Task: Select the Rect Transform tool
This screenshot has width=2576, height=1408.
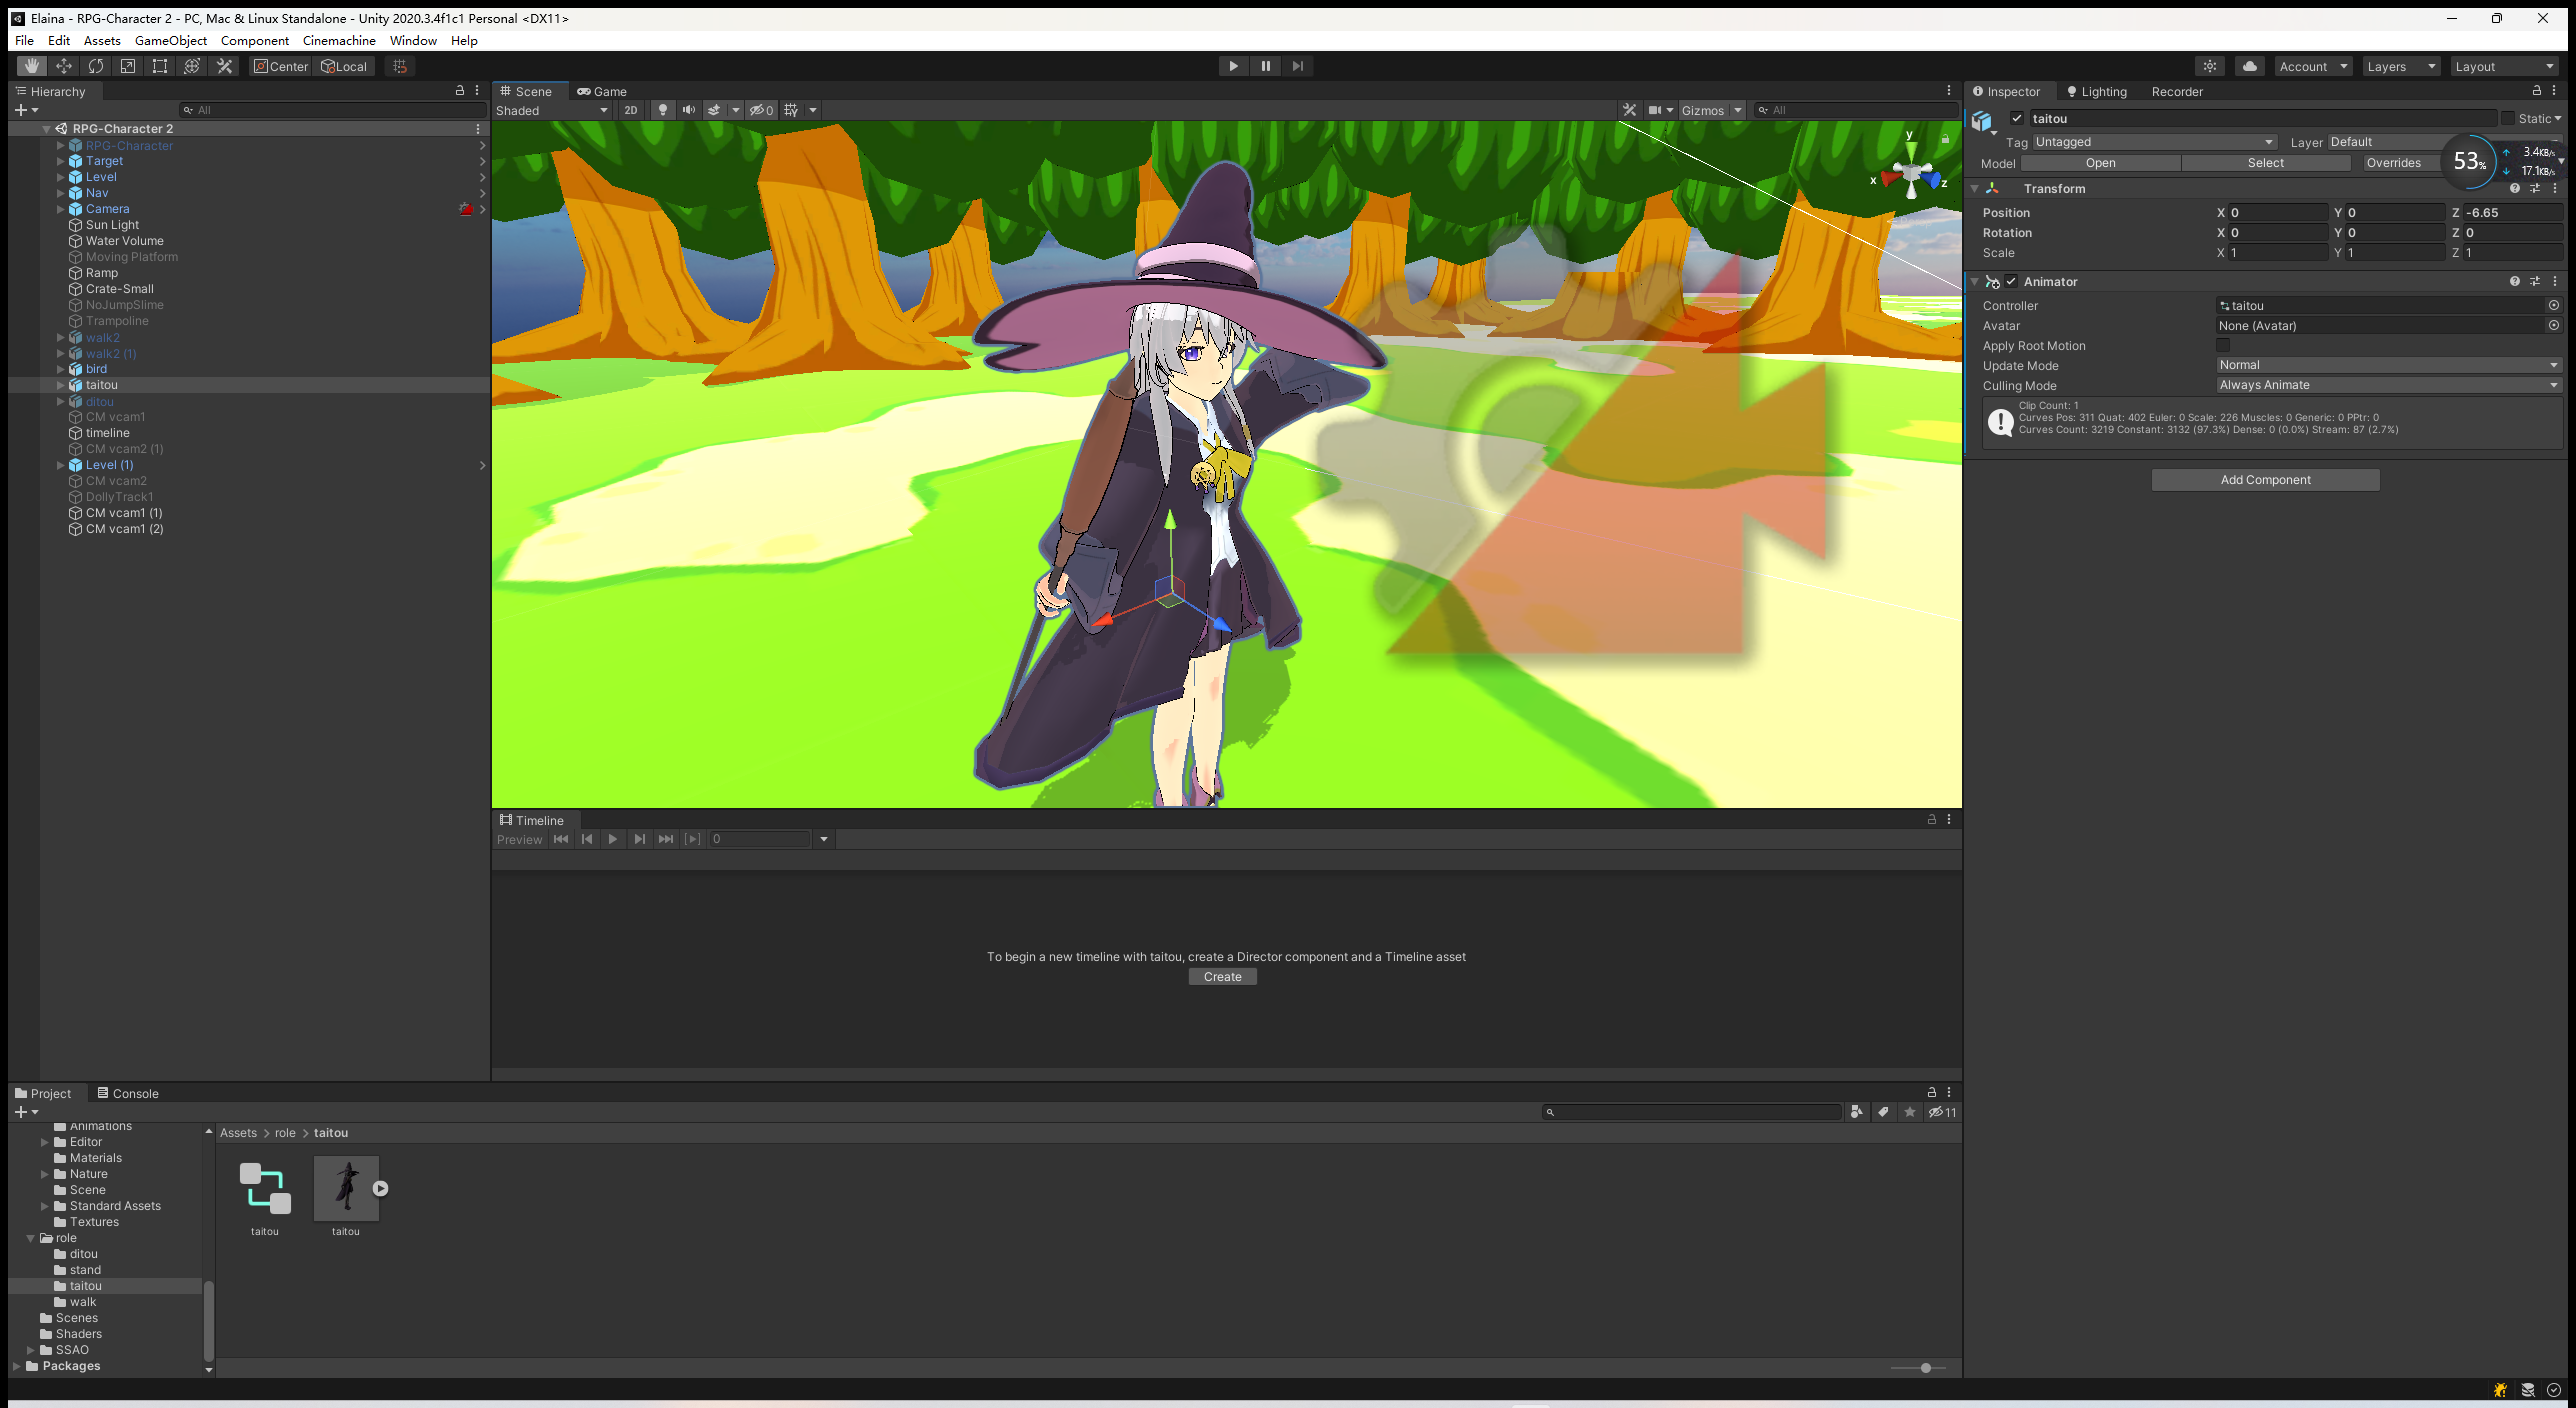Action: (x=160, y=66)
